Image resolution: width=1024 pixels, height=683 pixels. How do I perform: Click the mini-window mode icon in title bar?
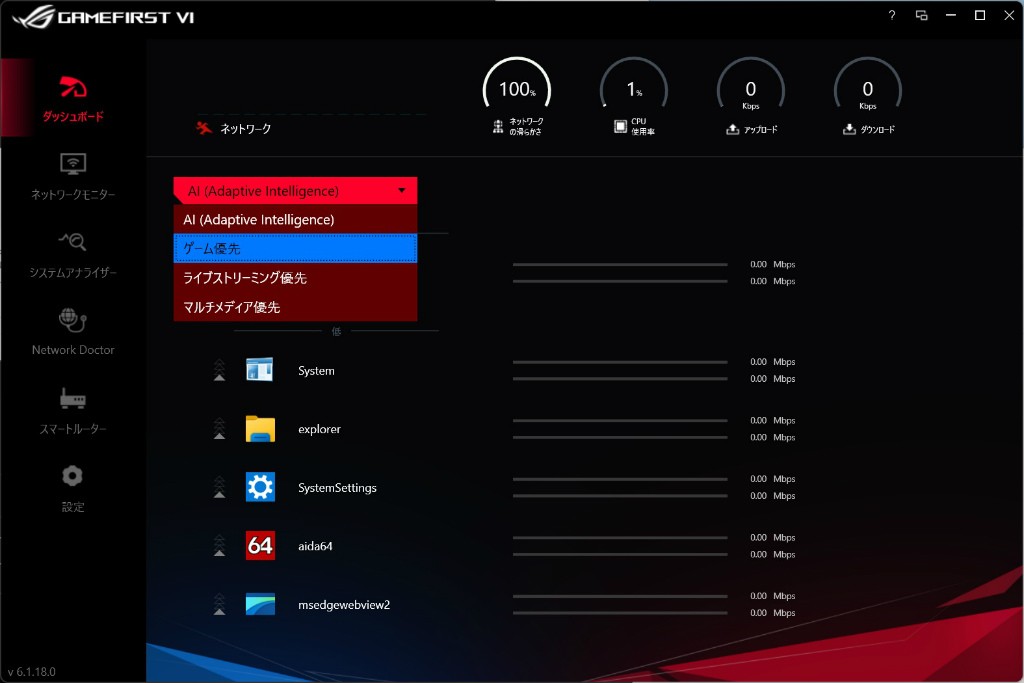[921, 15]
